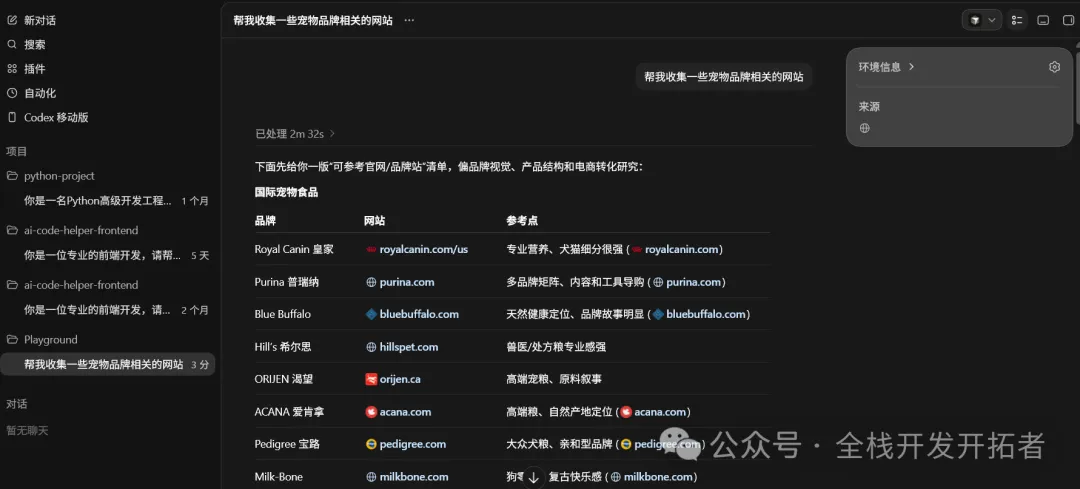Open the 自动化 automation section
The image size is (1080, 489).
[40, 93]
